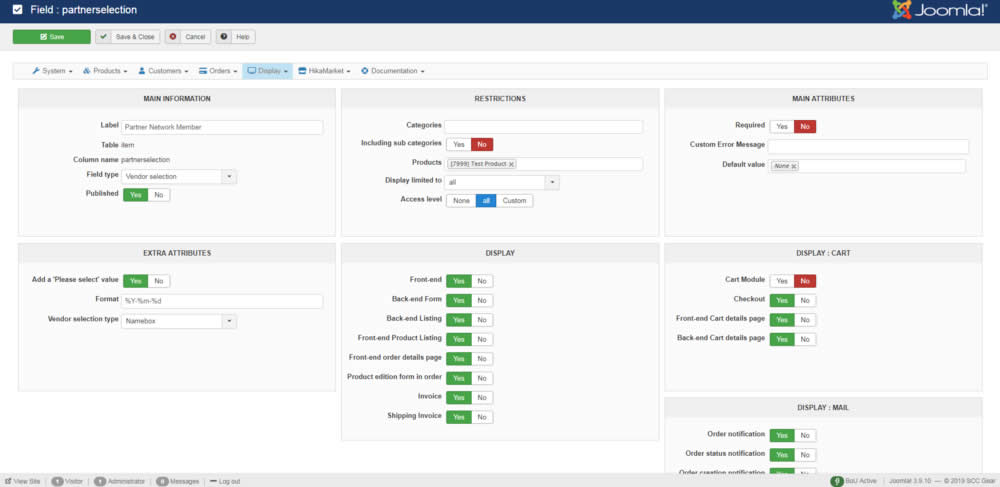Set Including sub categories to Yes
The height and width of the screenshot is (487, 1000).
click(x=459, y=145)
